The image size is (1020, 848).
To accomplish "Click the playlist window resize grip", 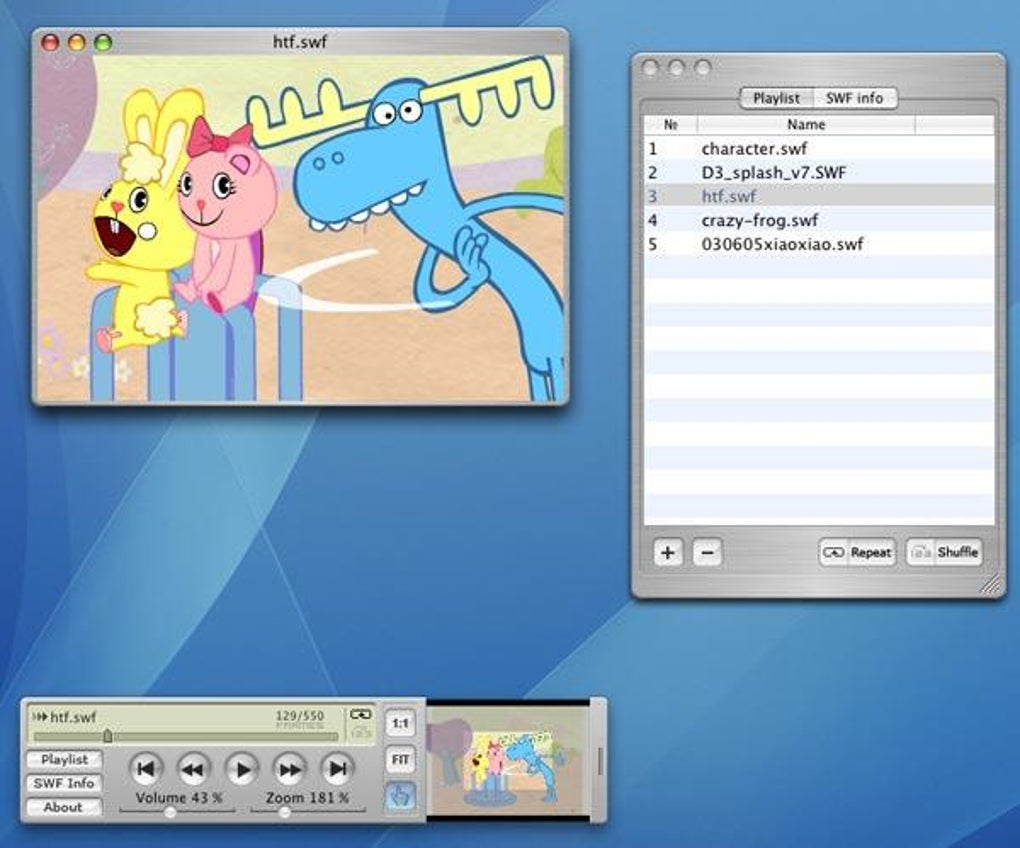I will tap(992, 584).
